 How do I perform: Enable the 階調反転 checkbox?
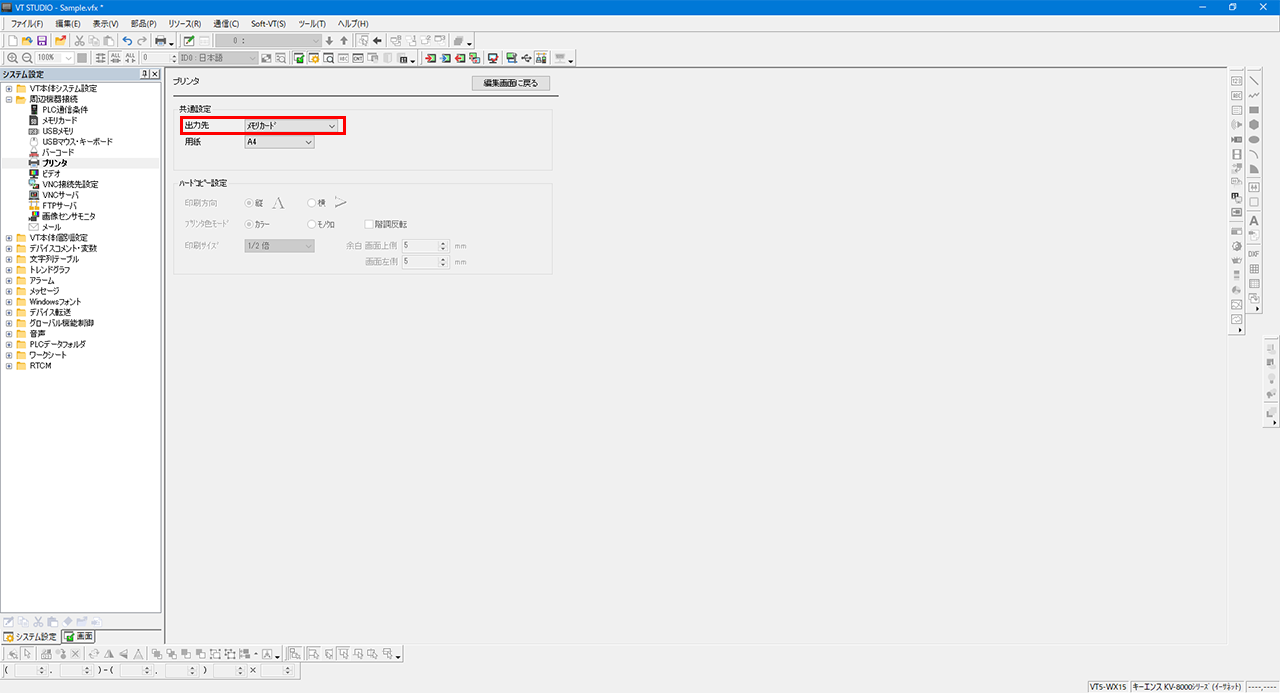point(368,224)
